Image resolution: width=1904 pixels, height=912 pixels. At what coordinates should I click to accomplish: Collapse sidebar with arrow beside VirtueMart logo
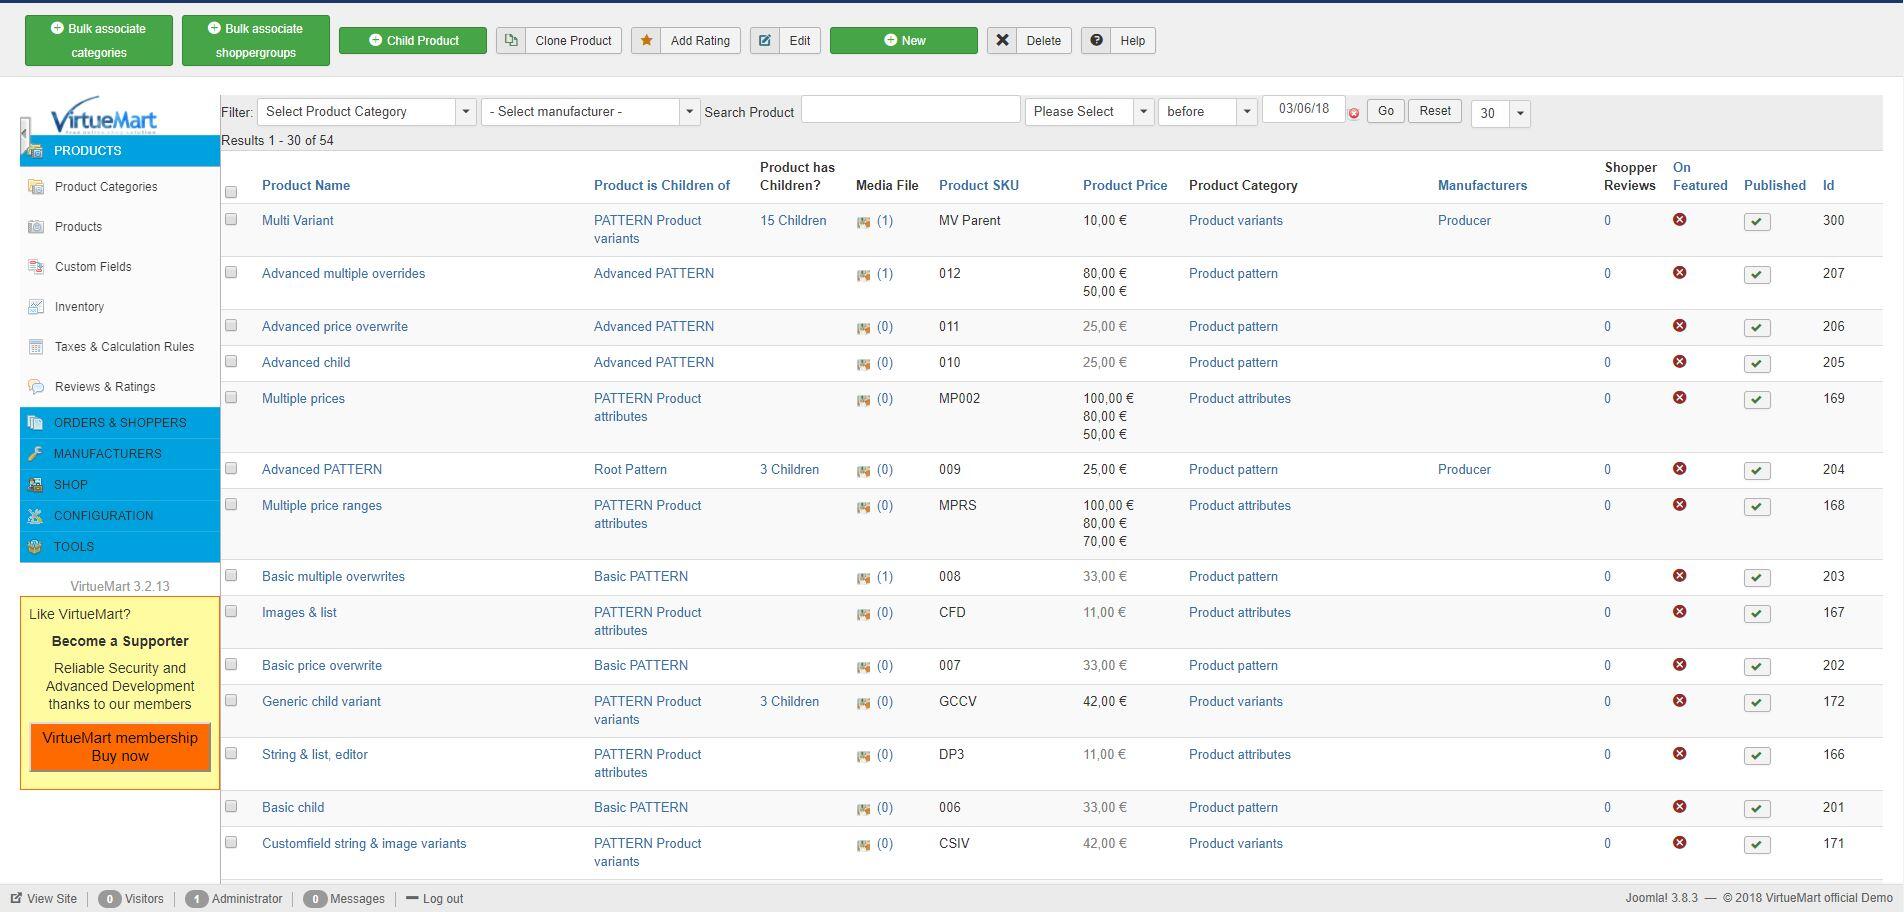[24, 133]
